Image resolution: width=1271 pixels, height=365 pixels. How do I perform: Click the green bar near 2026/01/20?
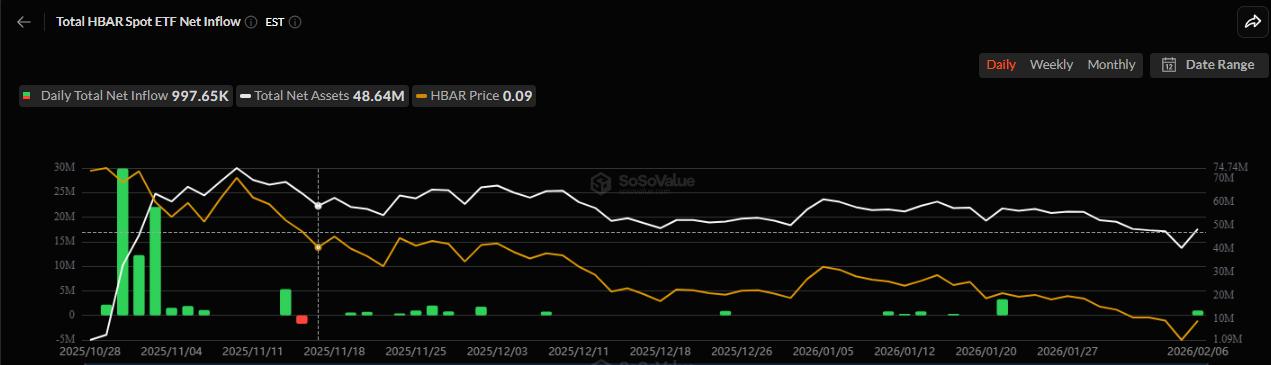pos(1002,307)
